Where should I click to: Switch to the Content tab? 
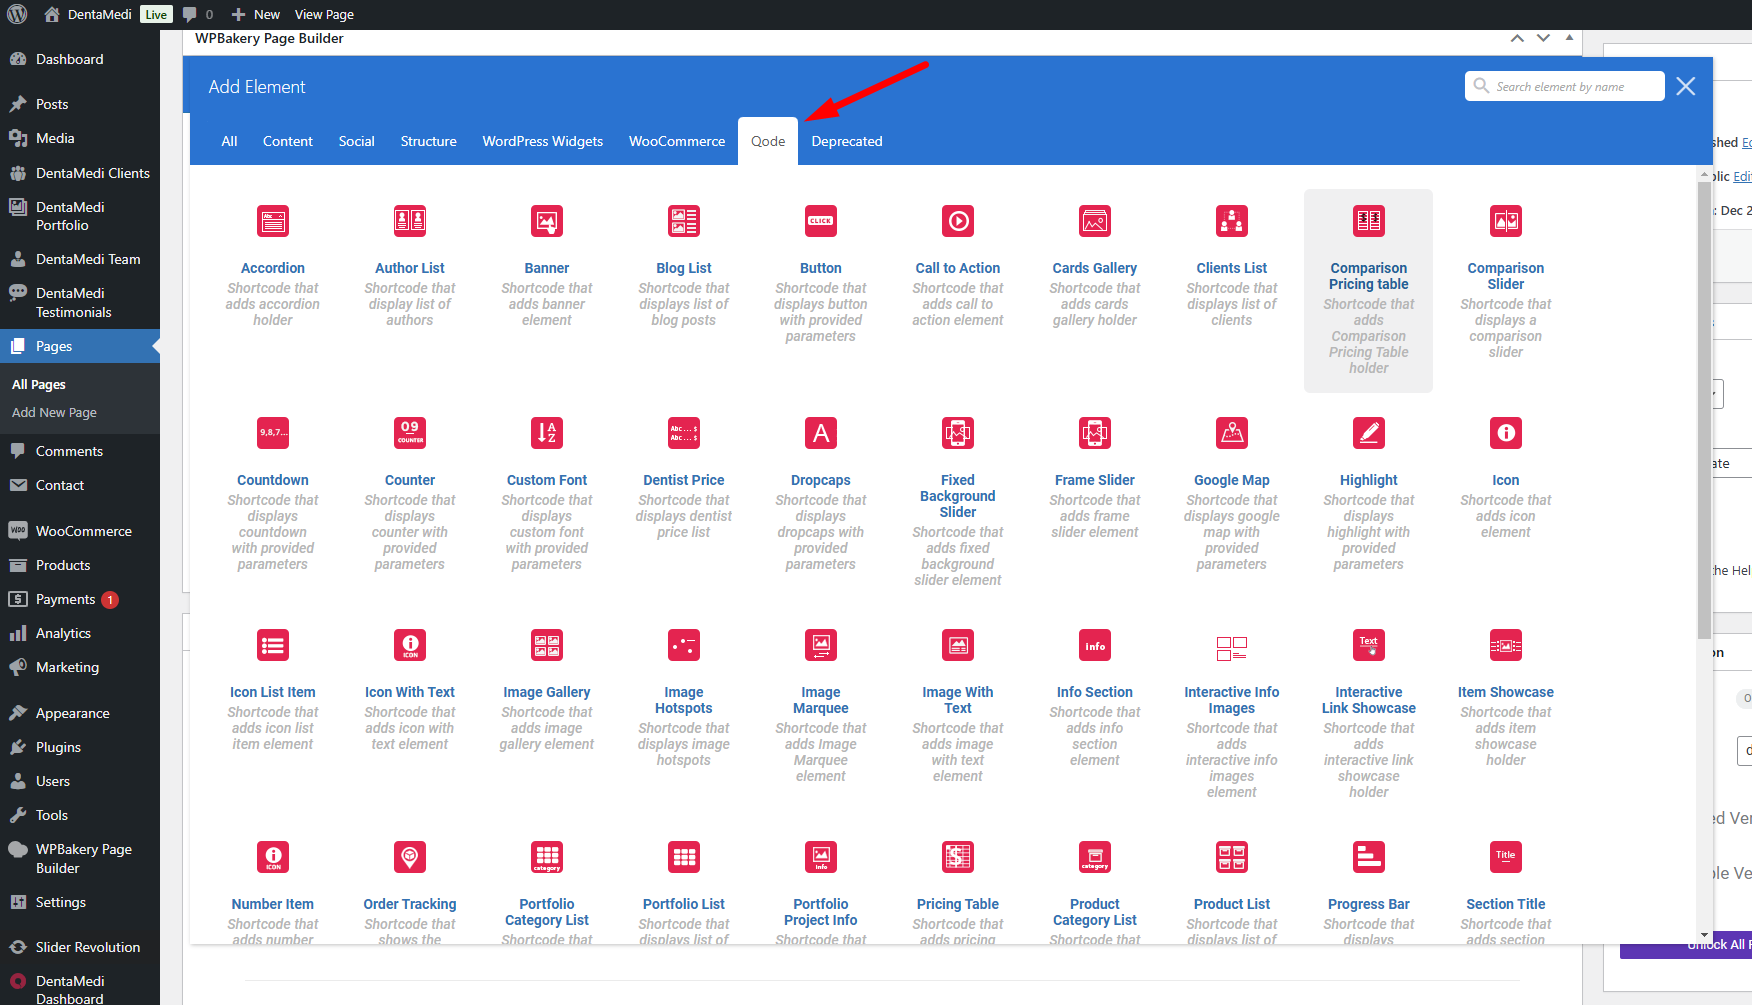point(288,141)
